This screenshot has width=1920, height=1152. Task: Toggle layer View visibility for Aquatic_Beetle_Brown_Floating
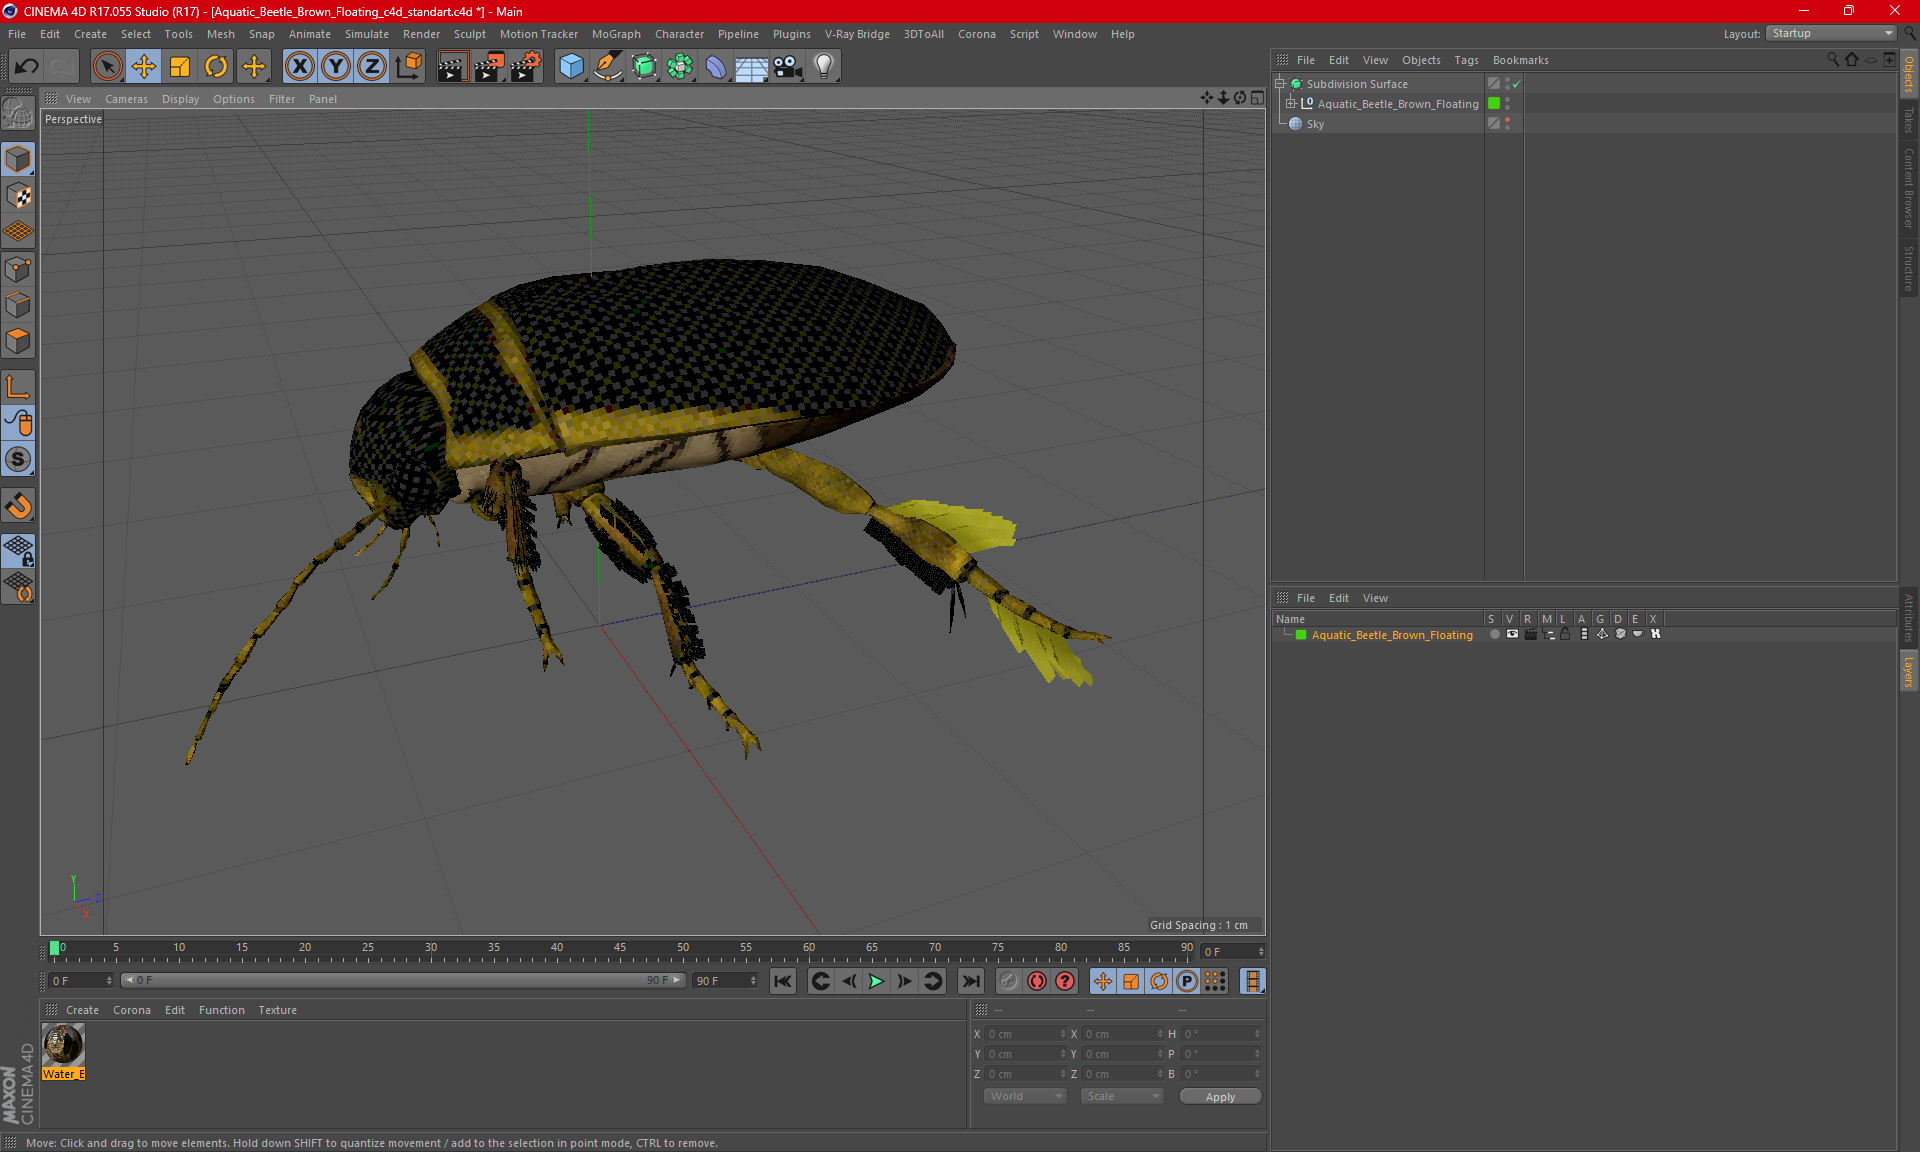click(1512, 634)
